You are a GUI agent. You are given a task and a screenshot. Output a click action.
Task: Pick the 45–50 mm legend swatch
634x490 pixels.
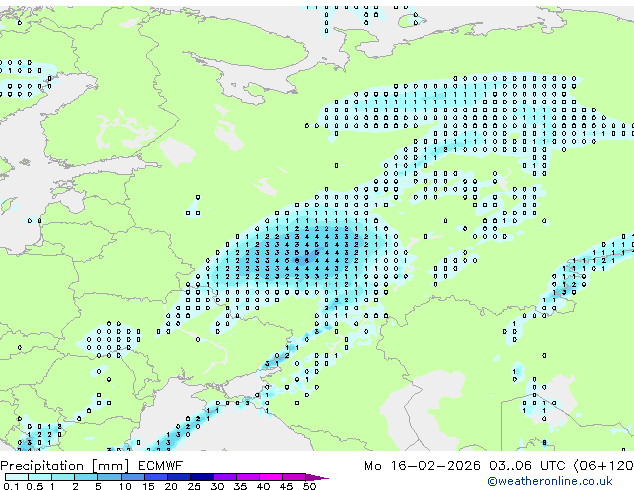294,477
